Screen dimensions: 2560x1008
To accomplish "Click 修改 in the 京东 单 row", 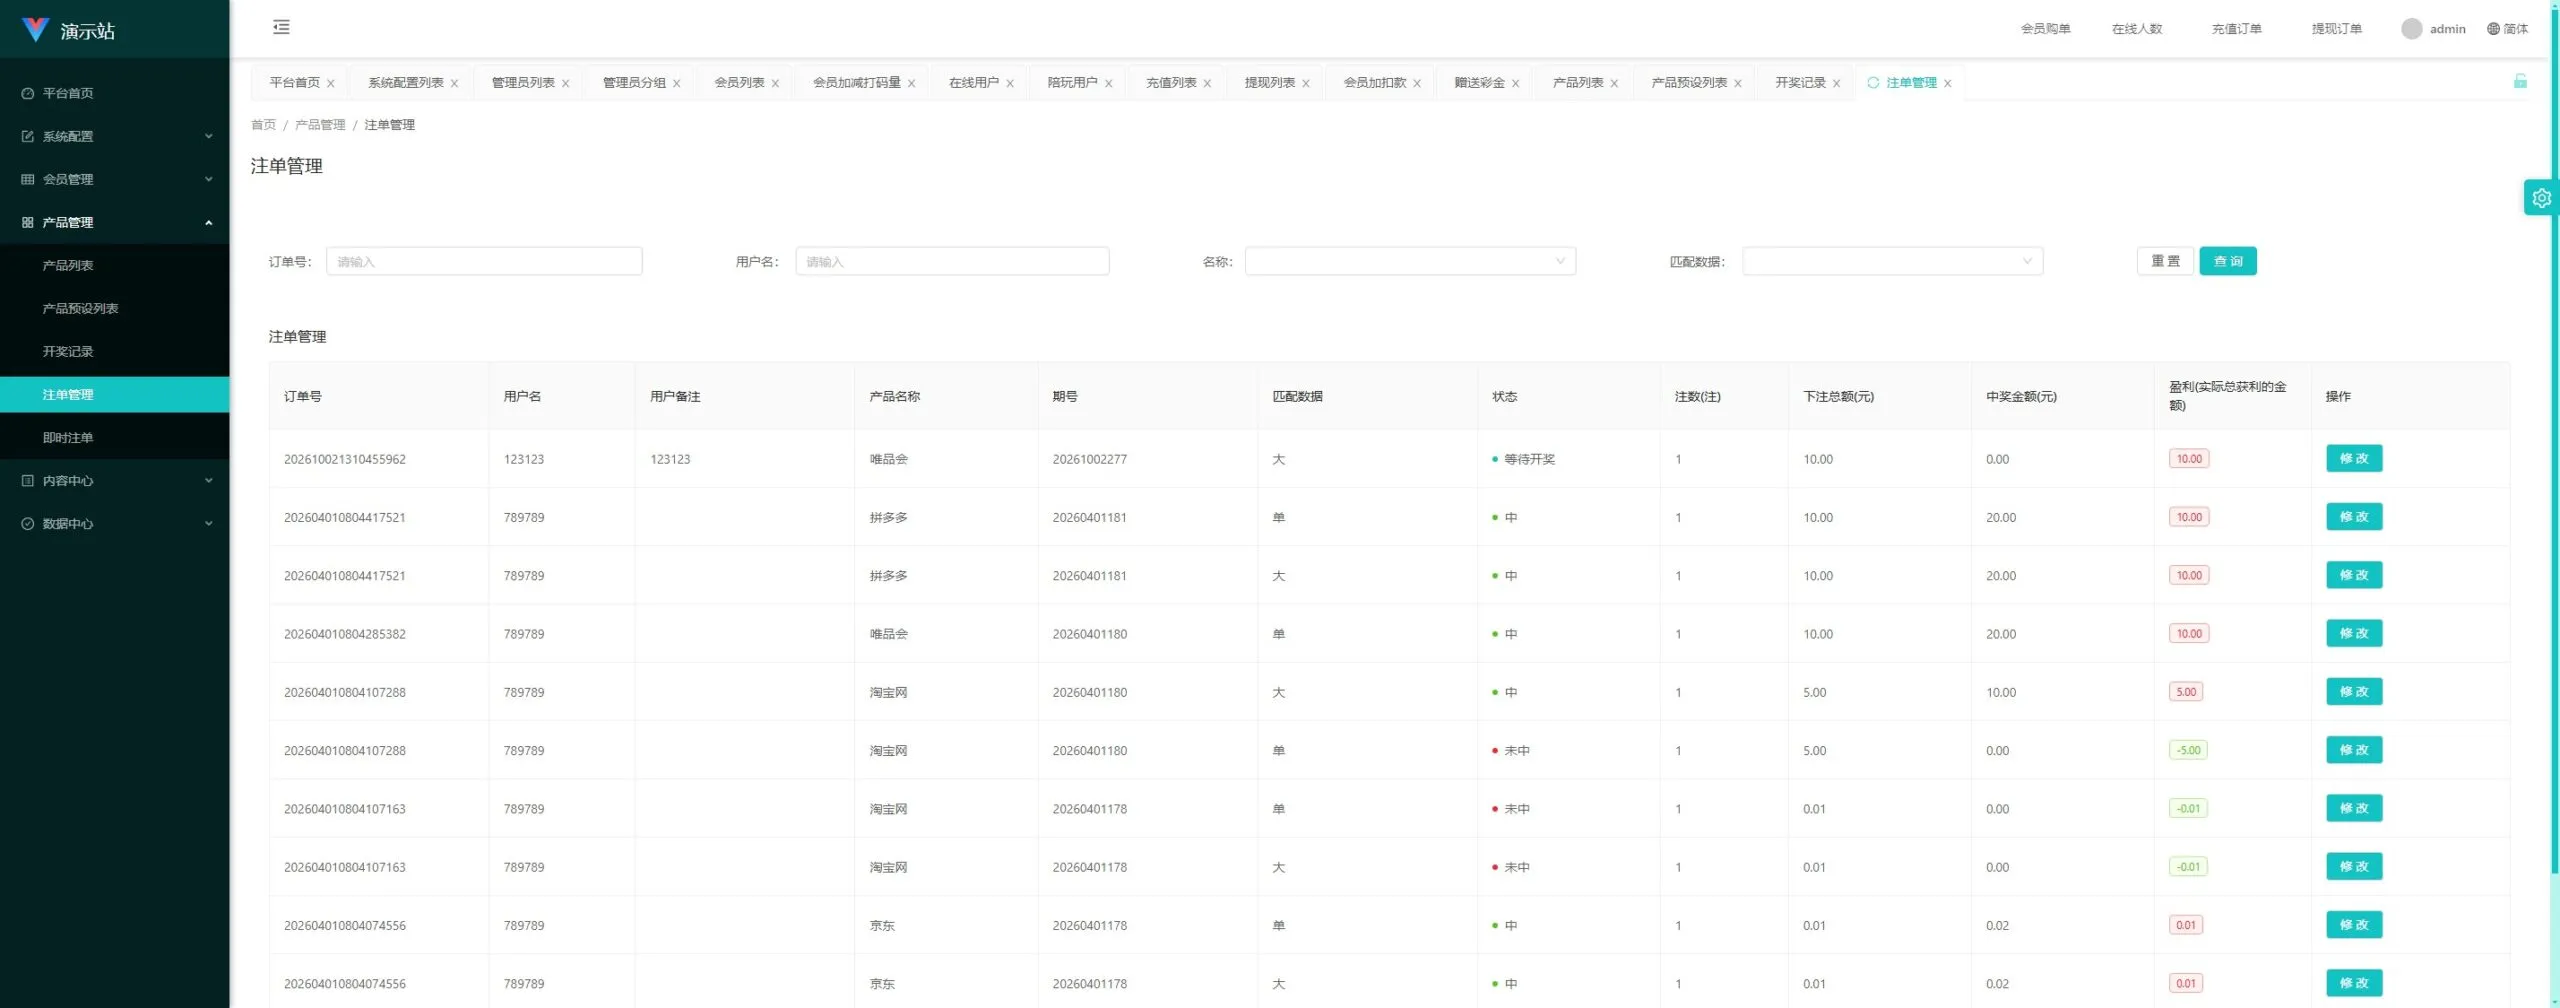I will point(2354,925).
